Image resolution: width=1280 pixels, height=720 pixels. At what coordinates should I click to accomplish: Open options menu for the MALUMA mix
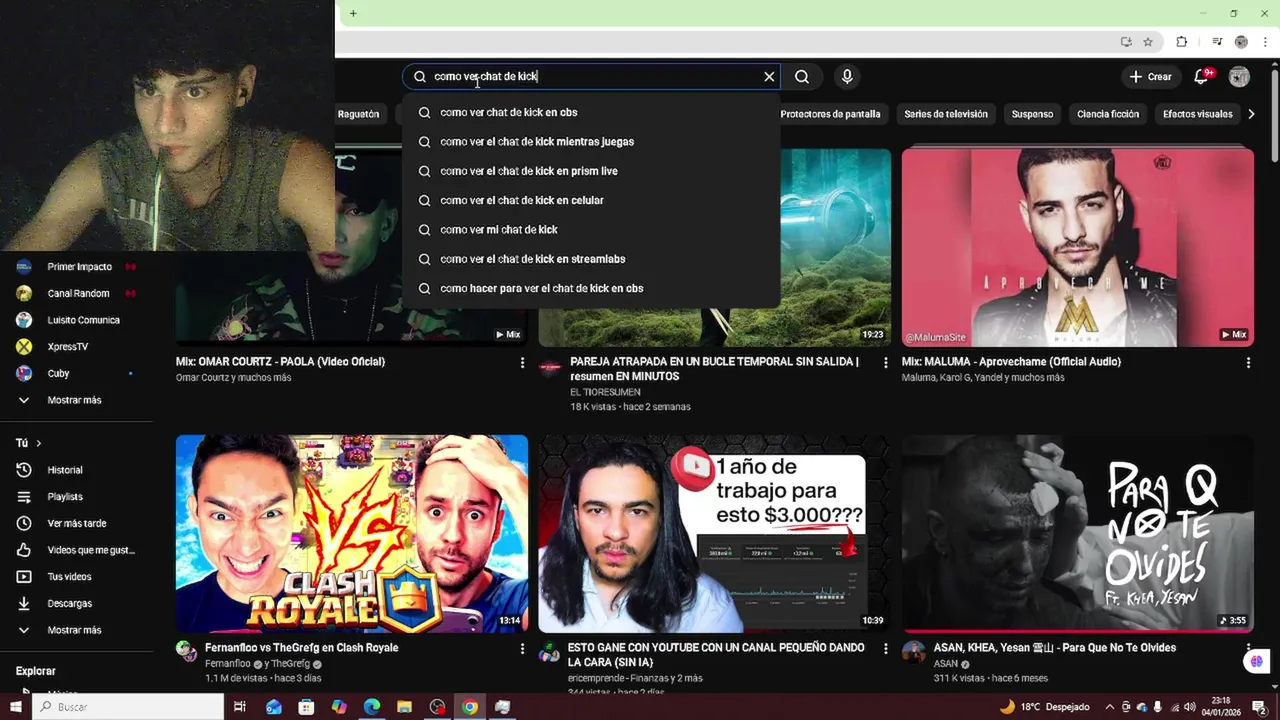click(1248, 363)
